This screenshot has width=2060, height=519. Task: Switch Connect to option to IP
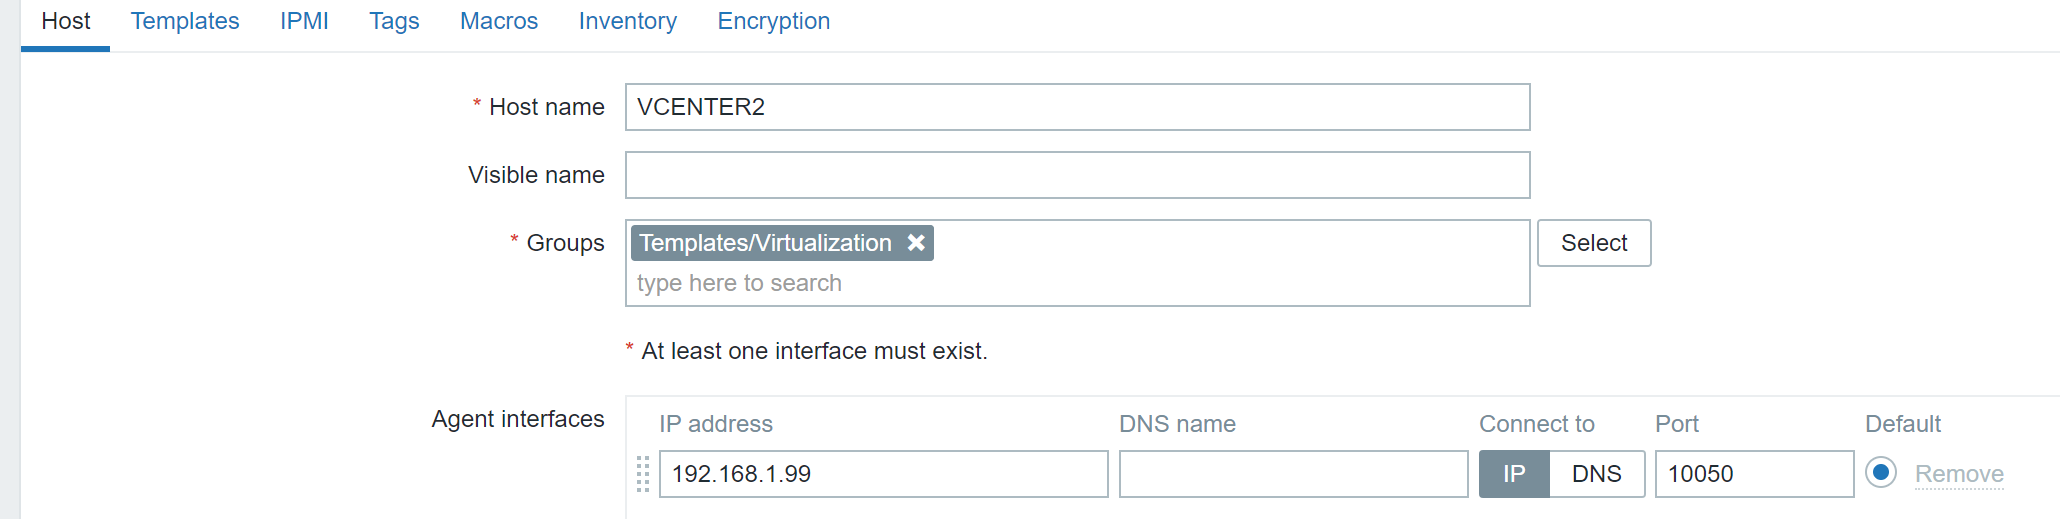[x=1514, y=474]
